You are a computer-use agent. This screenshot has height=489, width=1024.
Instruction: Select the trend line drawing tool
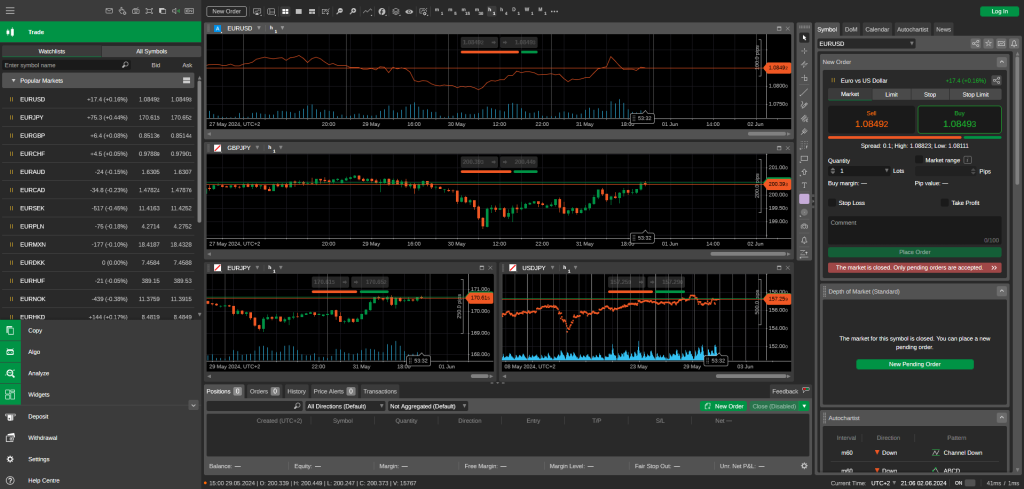(804, 91)
